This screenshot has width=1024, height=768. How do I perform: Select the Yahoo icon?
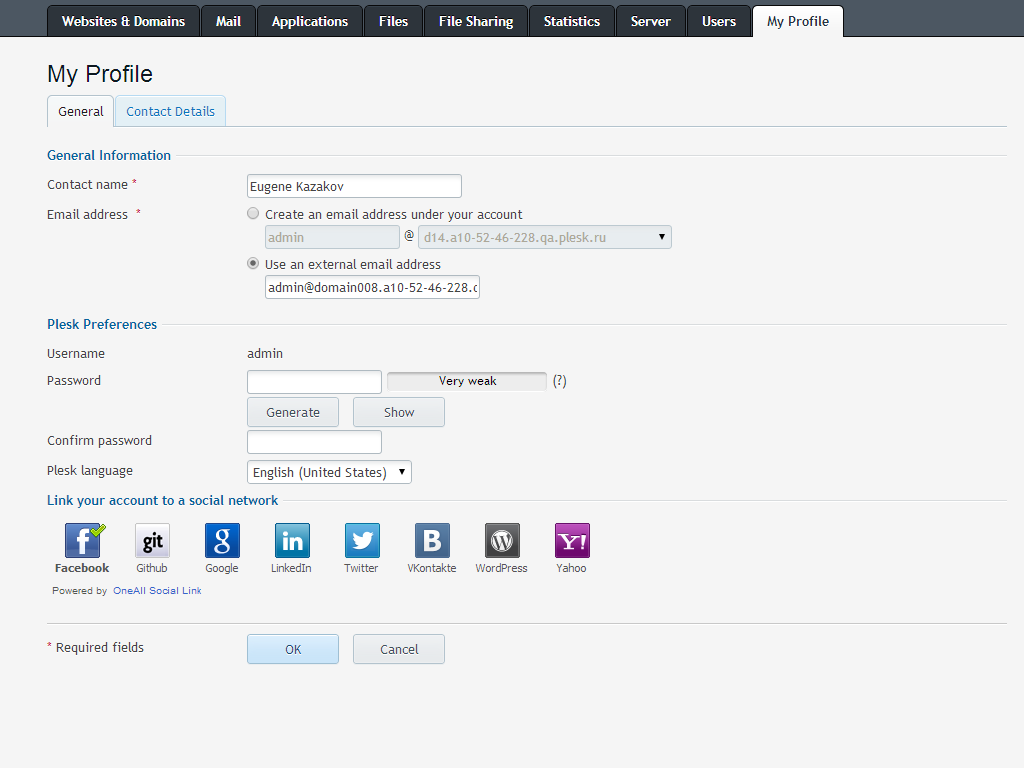click(x=572, y=541)
